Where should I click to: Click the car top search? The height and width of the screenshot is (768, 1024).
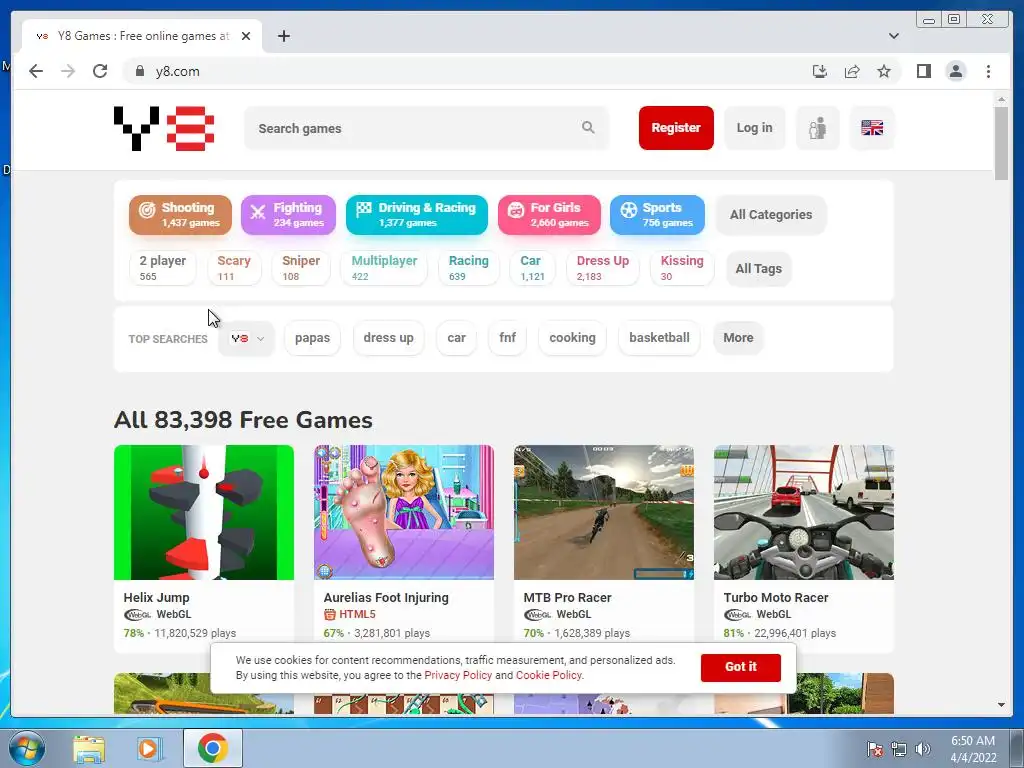(x=456, y=338)
